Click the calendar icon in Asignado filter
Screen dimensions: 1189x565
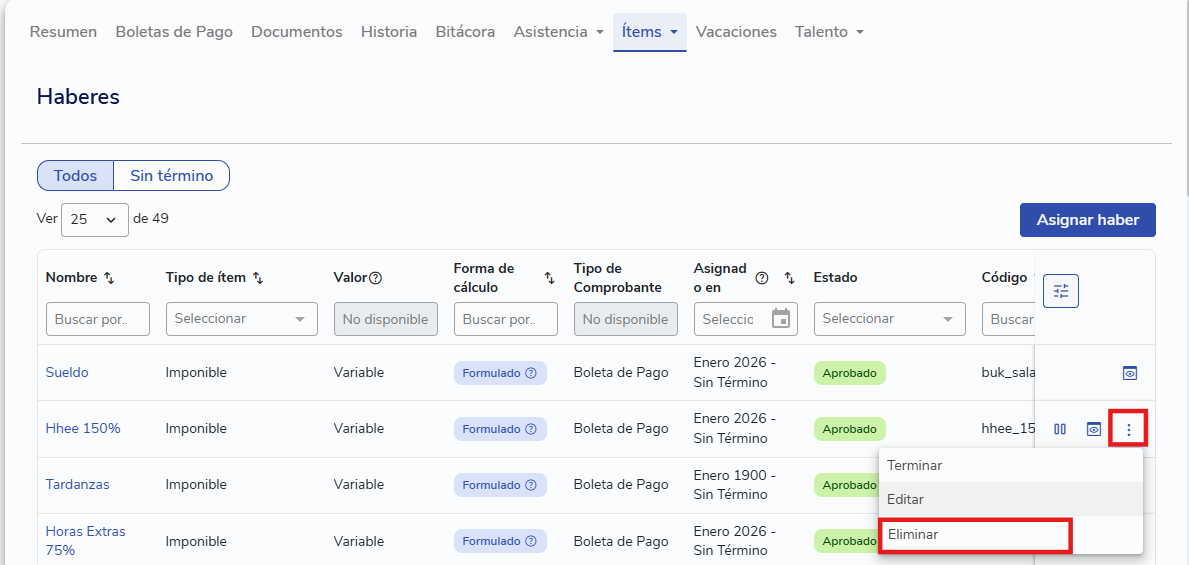781,319
